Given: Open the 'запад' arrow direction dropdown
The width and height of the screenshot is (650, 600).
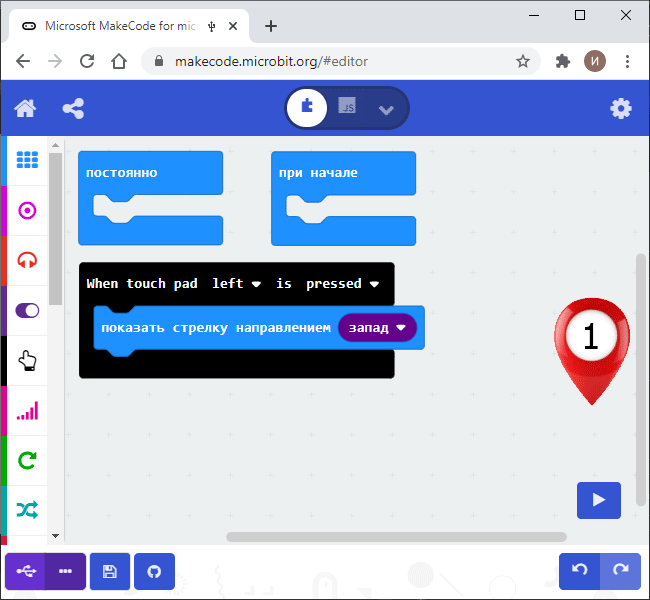Looking at the screenshot, I should [377, 328].
